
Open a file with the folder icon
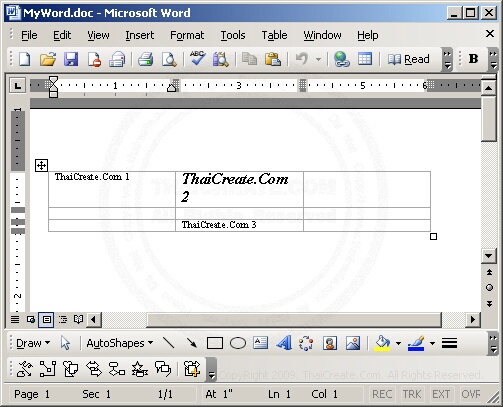[x=48, y=60]
